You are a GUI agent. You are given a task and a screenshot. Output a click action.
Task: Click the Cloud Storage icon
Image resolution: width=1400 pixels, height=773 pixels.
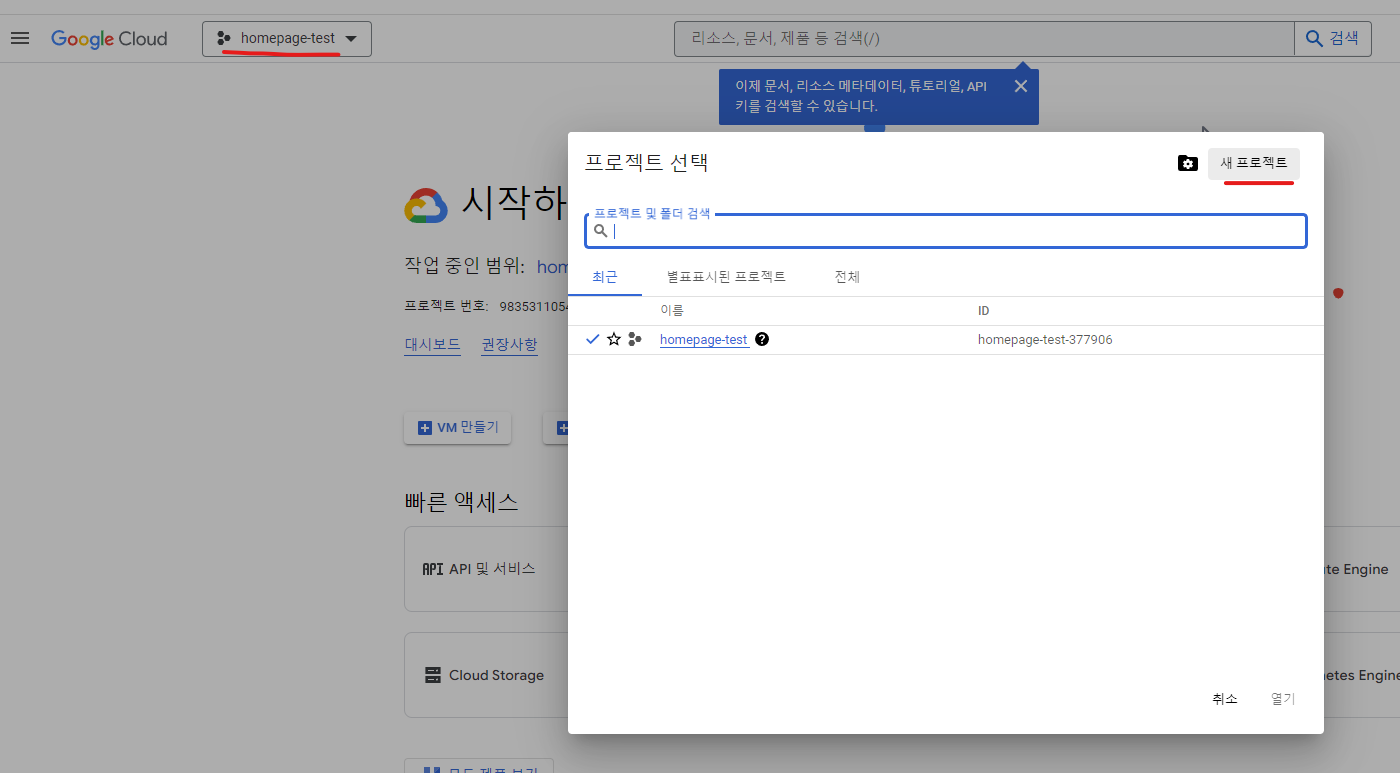433,675
